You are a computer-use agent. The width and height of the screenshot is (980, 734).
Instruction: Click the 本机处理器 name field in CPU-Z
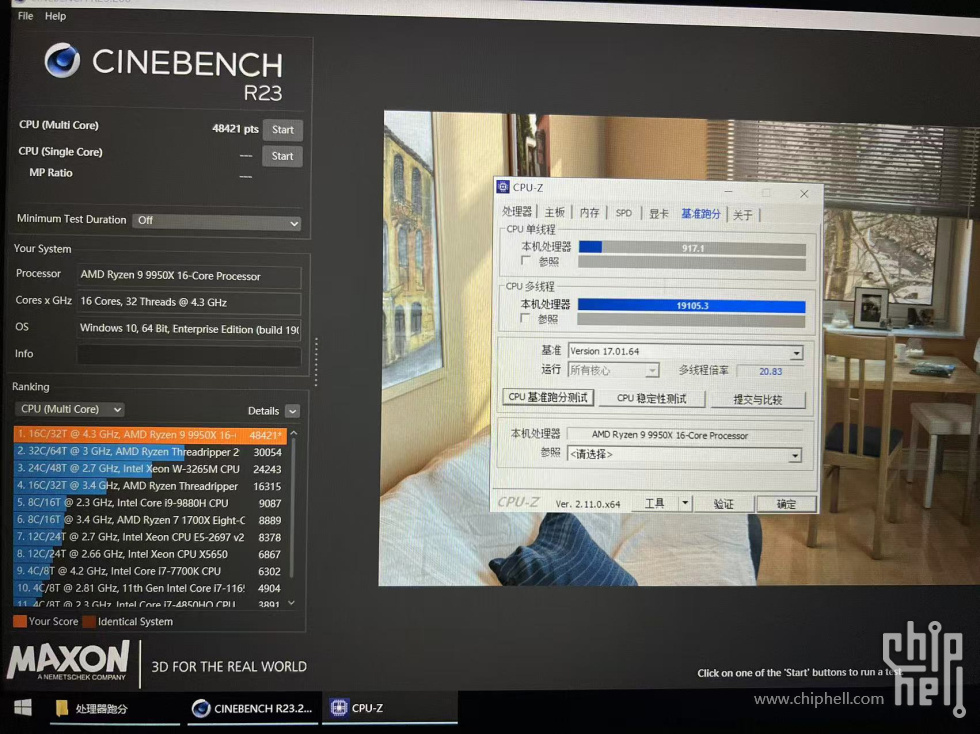click(685, 435)
